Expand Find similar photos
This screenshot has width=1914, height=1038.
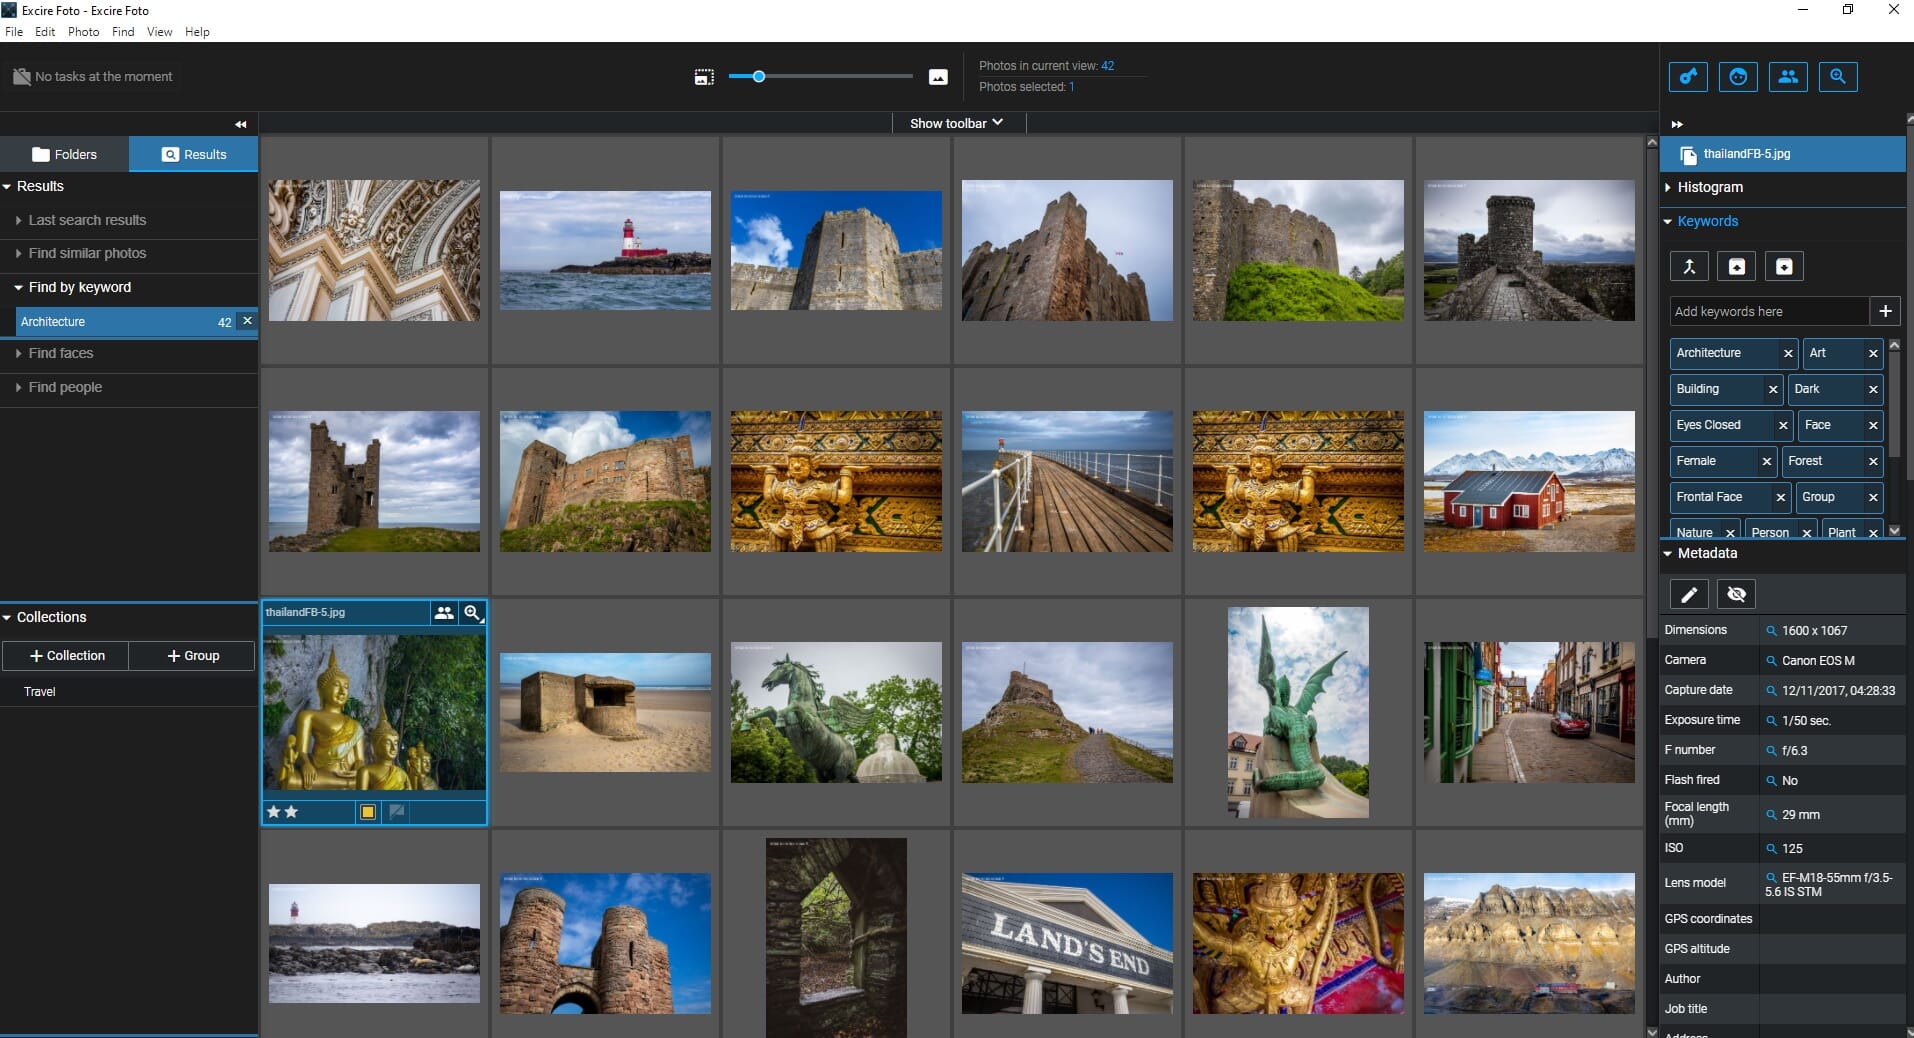point(19,253)
